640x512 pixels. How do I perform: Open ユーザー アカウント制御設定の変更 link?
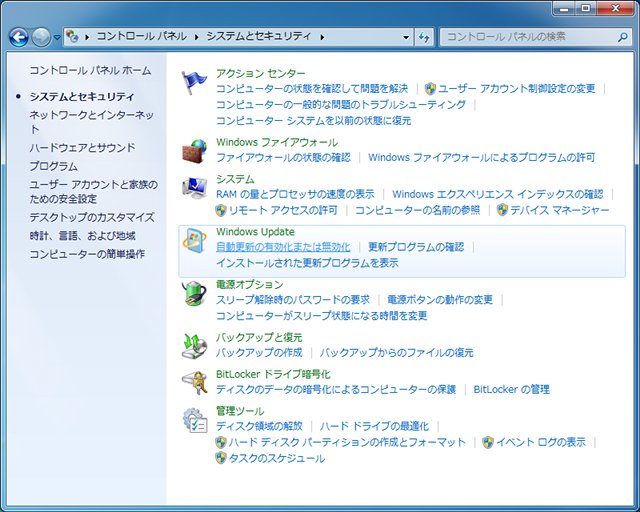coord(516,89)
